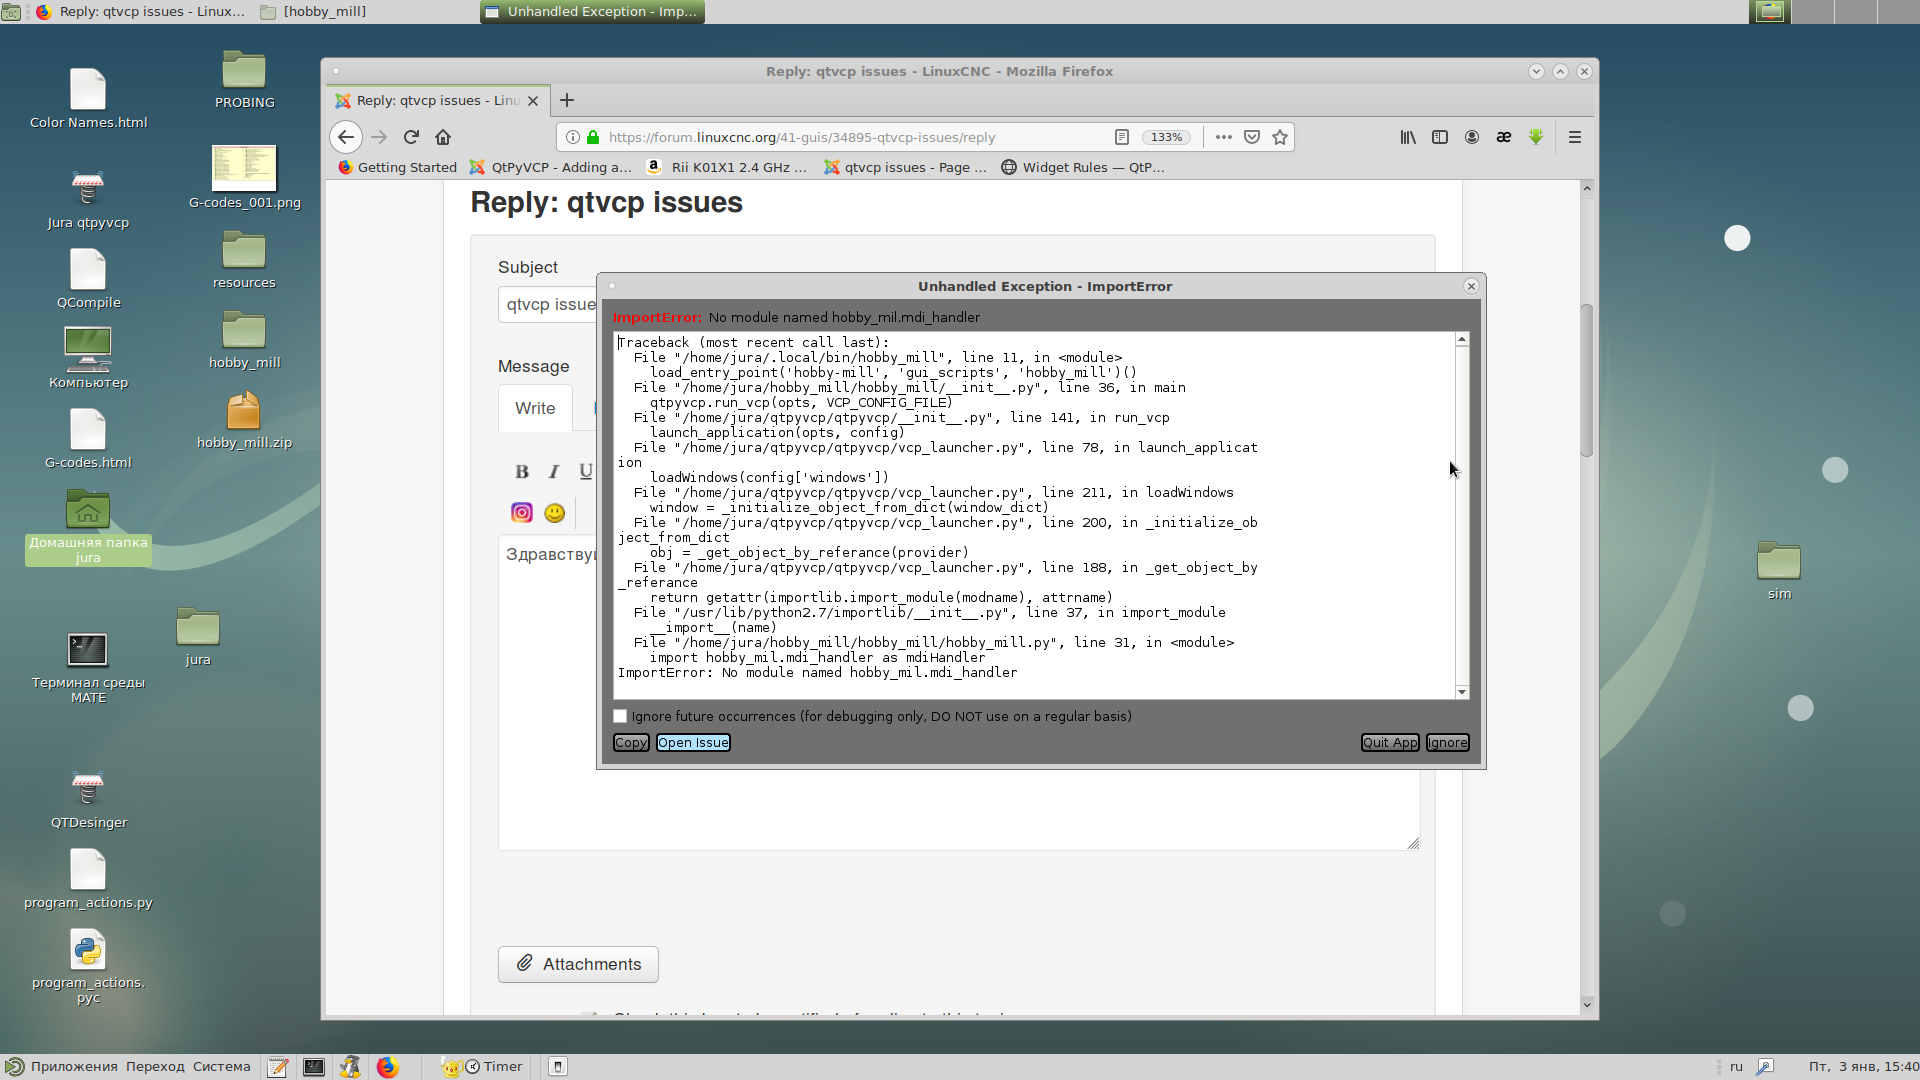This screenshot has height=1080, width=1920.
Task: Click ru keyboard layout indicator
Action: tap(1736, 1067)
